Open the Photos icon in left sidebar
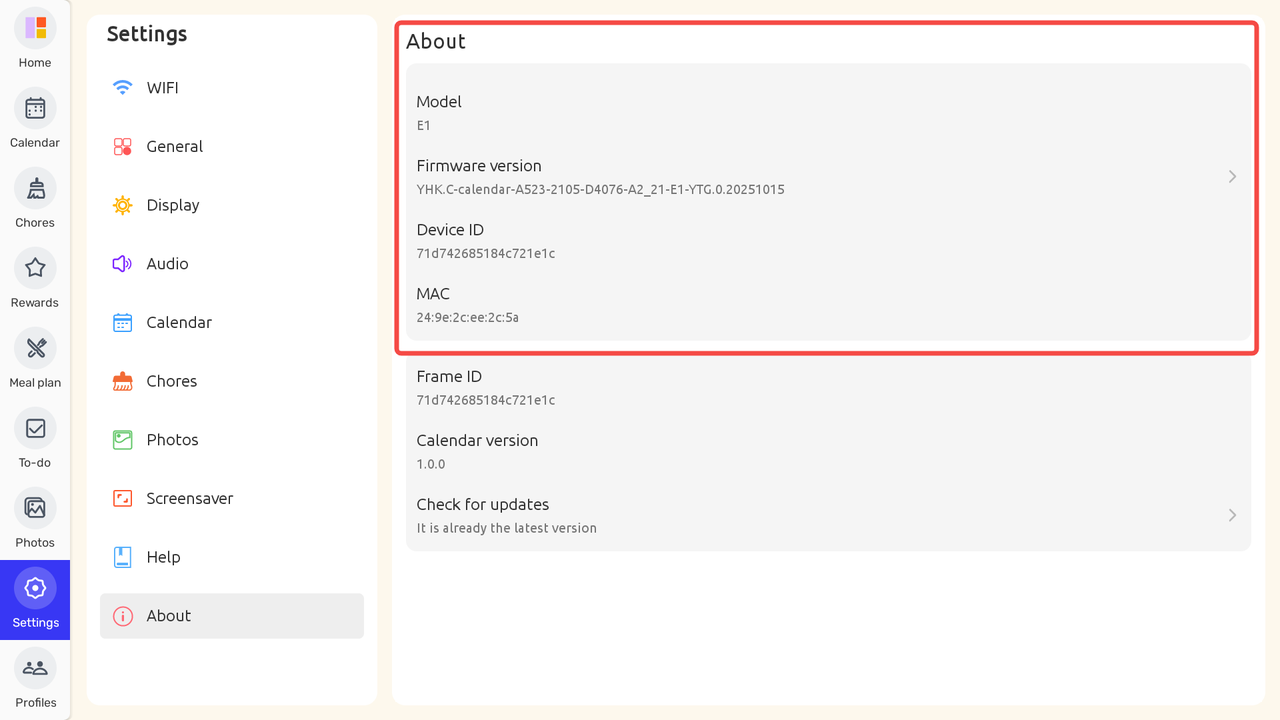 (35, 508)
